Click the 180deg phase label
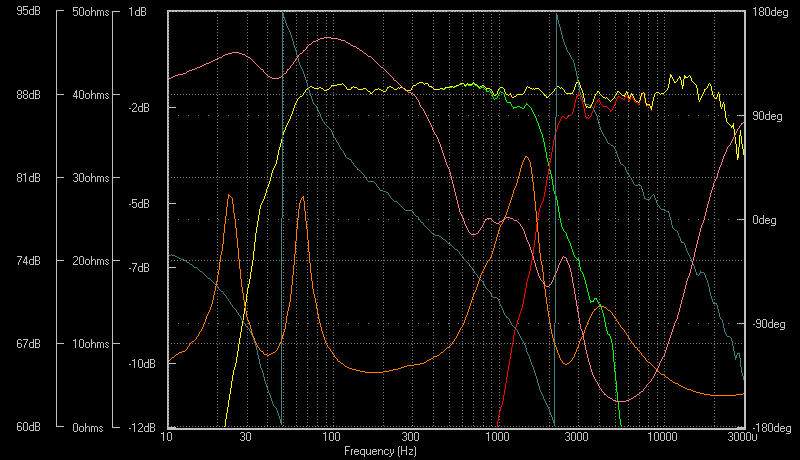This screenshot has height=460, width=800. tap(770, 12)
